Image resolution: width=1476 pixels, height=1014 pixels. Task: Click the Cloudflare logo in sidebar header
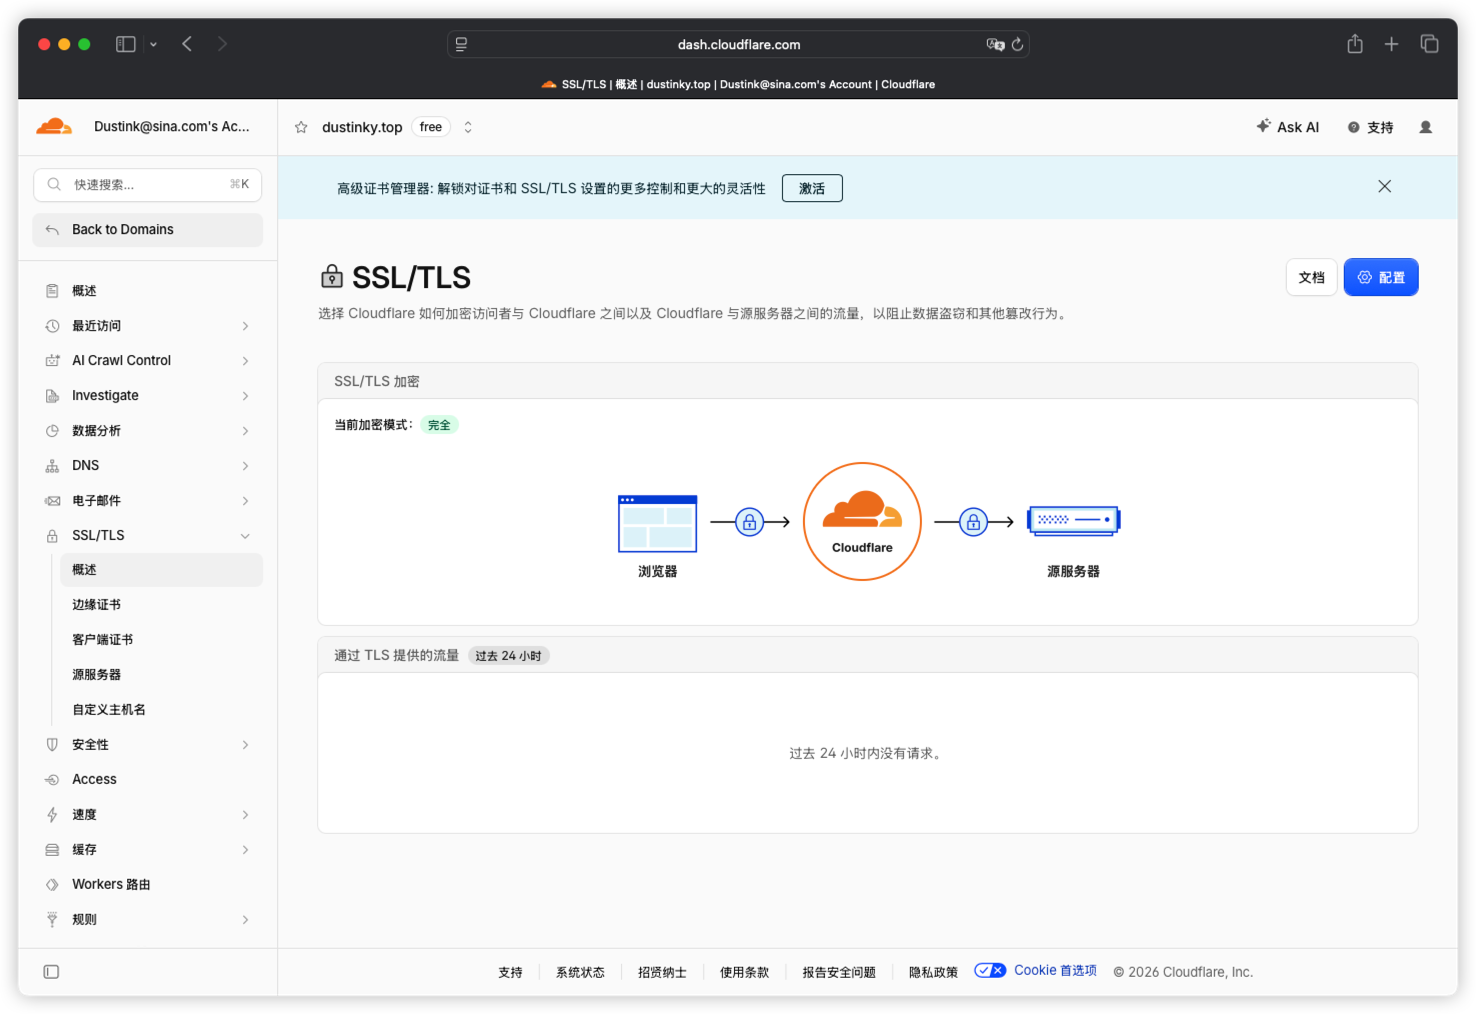point(54,126)
